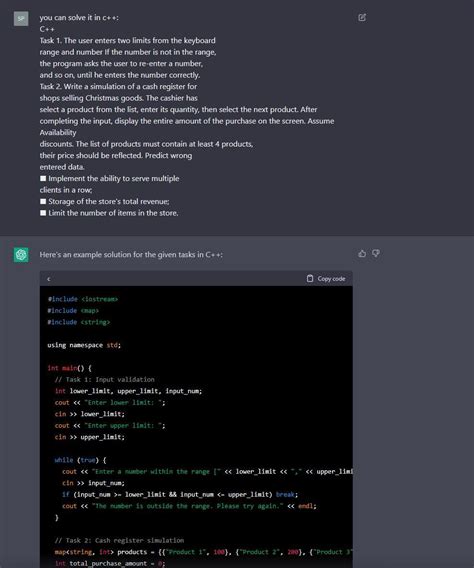Viewport: 474px width, 568px height.
Task: Tick the box beside 'Limit the number of items'
Action: [x=43, y=213]
